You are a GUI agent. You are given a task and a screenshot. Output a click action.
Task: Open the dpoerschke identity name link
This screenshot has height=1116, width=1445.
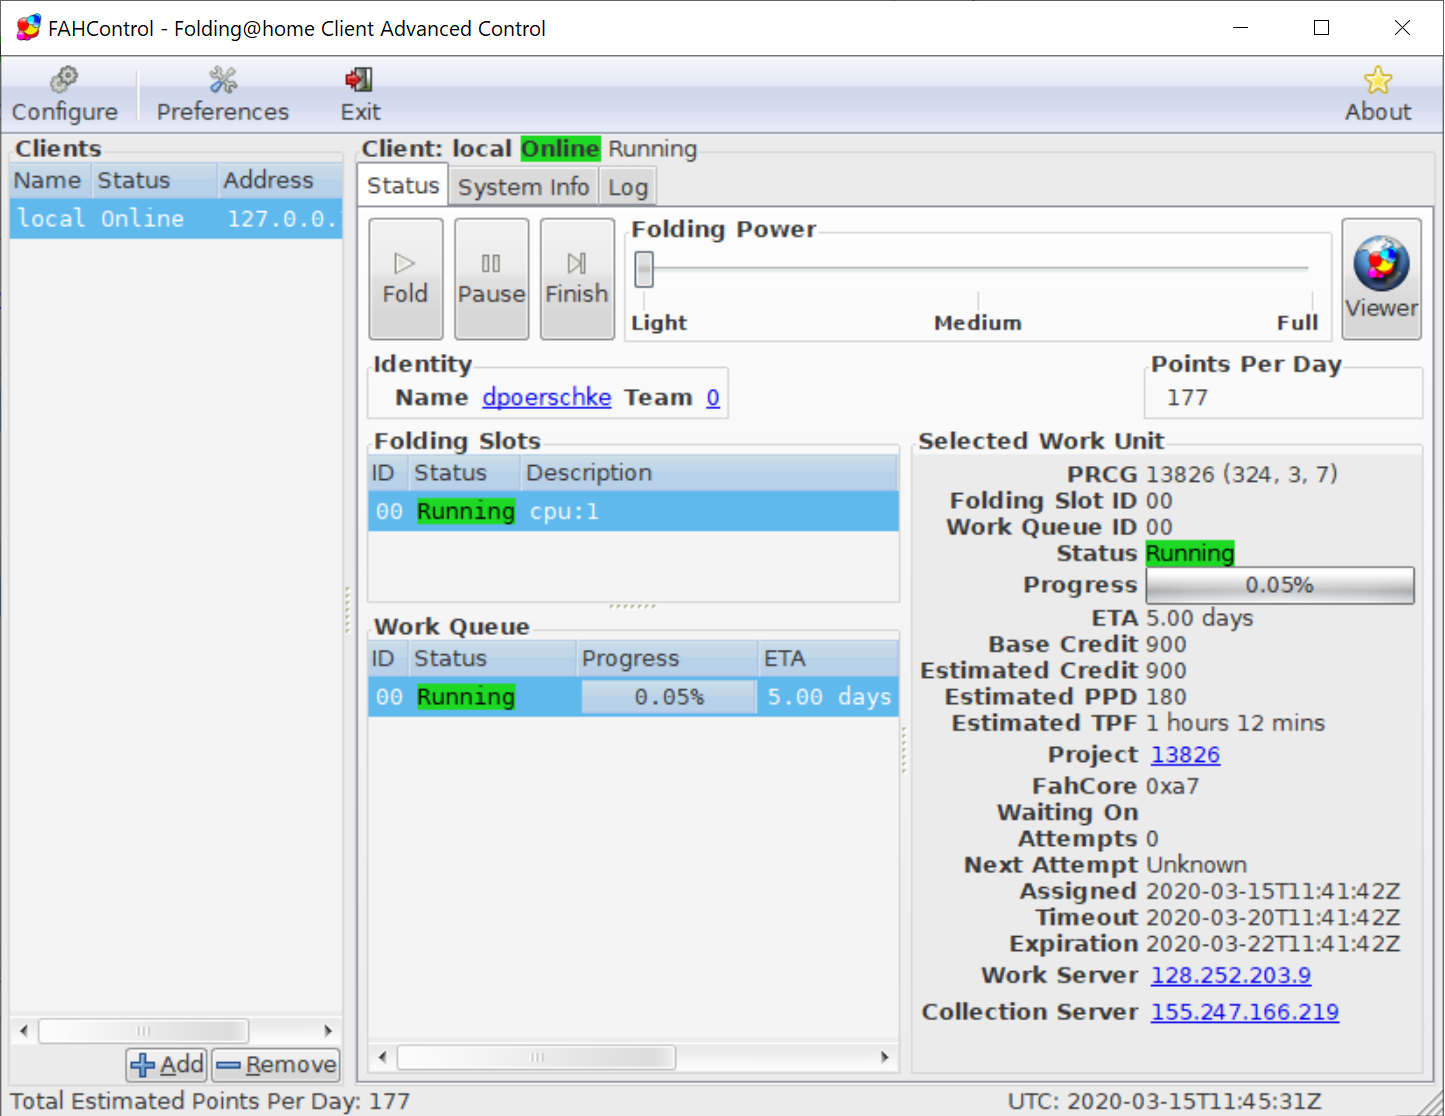546,397
